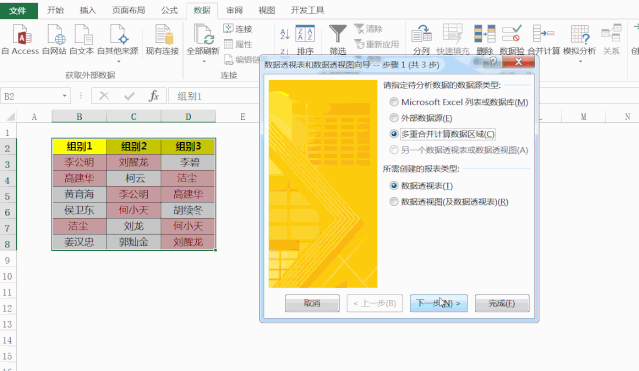Click the formula bar cancel X icon

104,96
